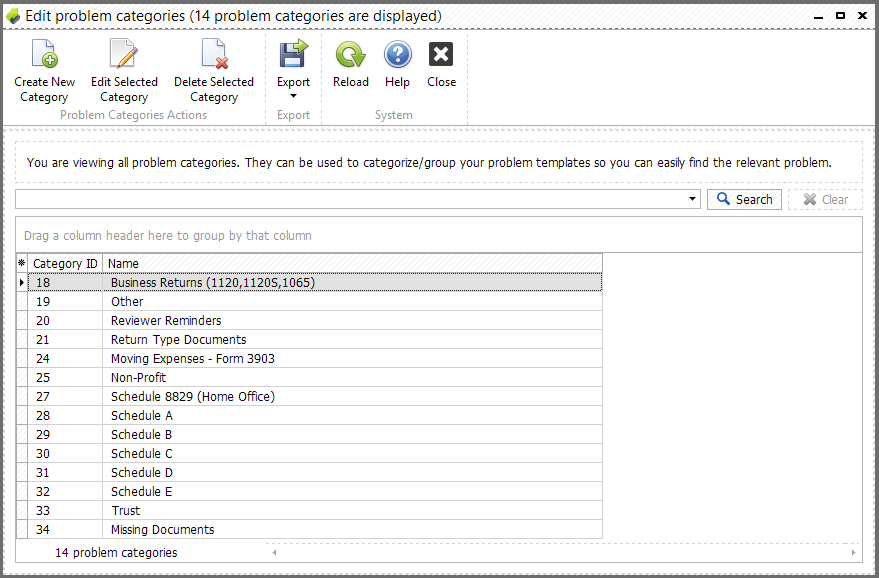Select the Missing Documents row
Viewport: 879px width, 578px height.
pos(314,530)
